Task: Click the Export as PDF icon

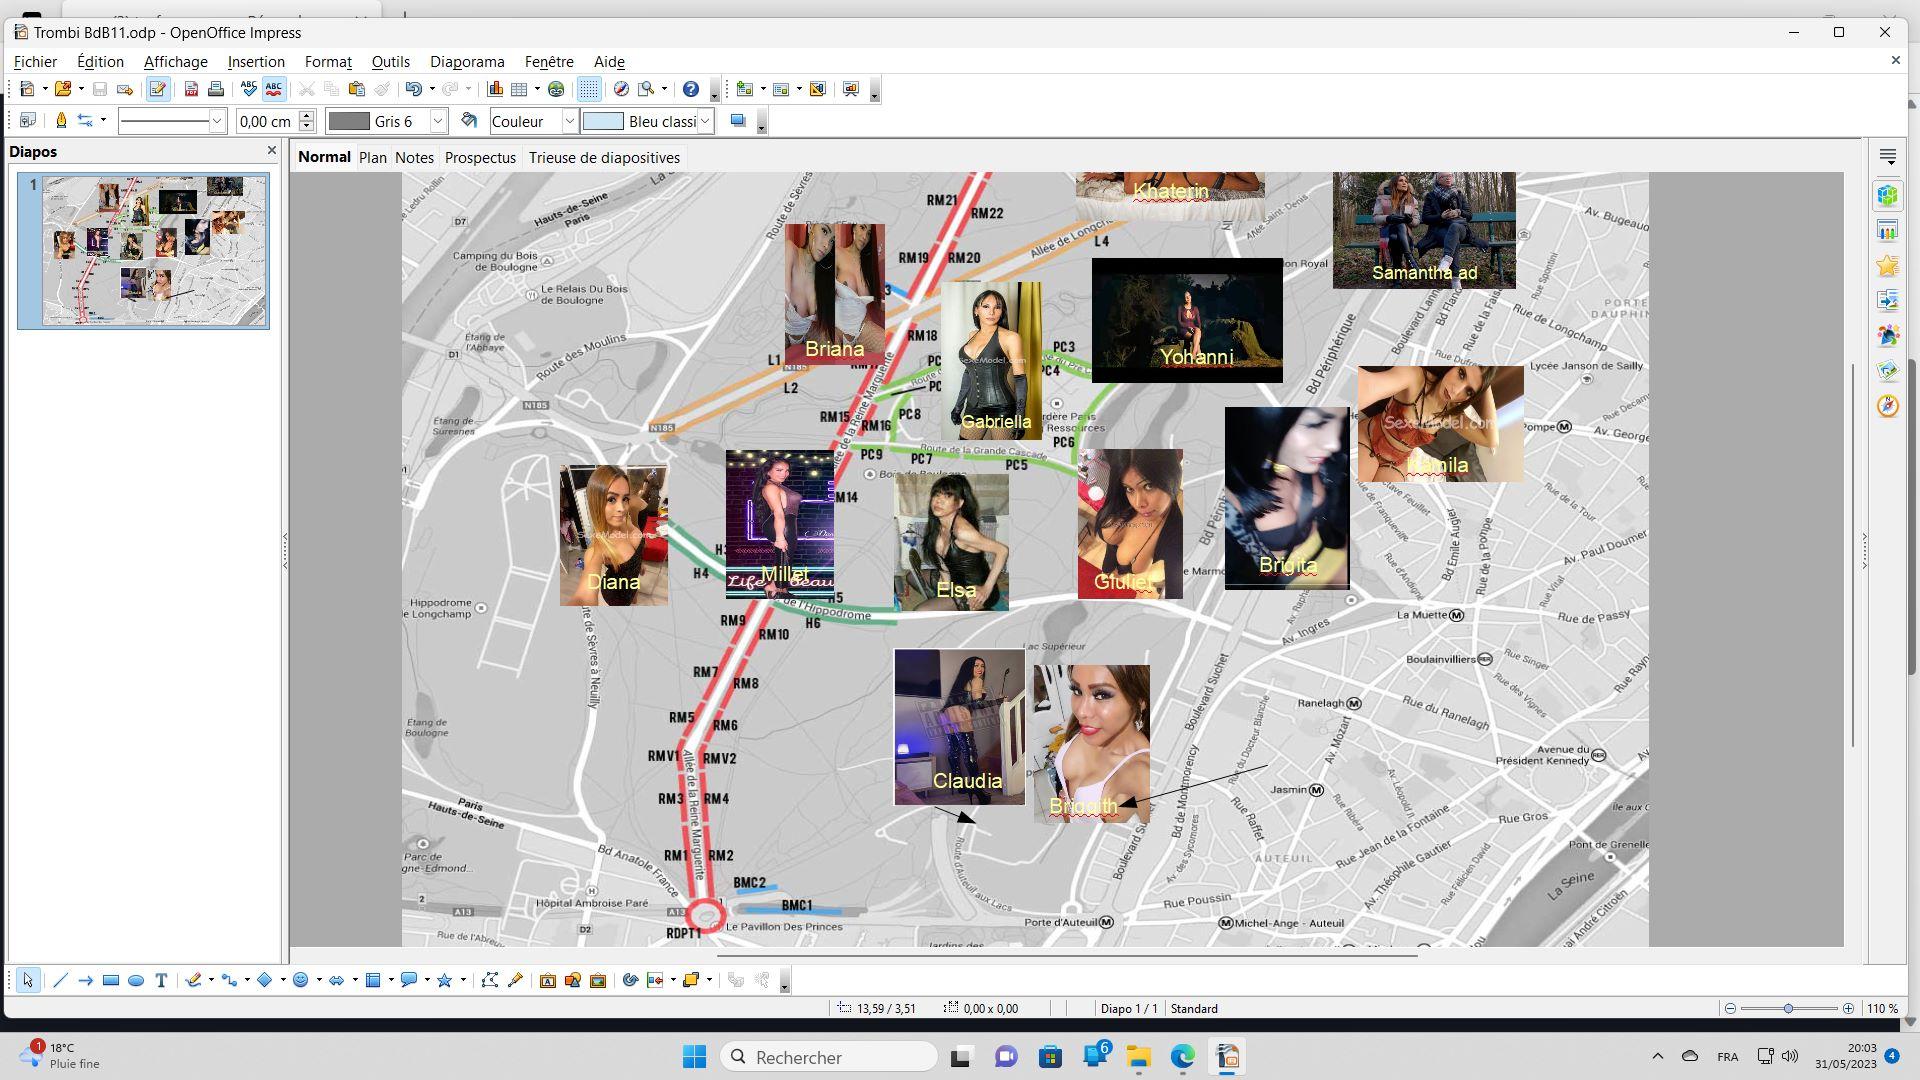Action: click(191, 89)
